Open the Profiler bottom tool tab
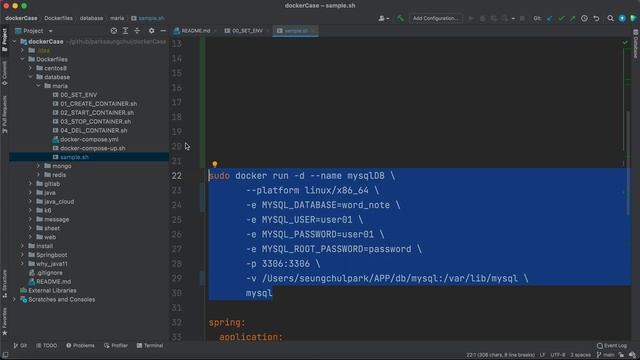Viewport: 640px width, 360px height. coord(116,346)
